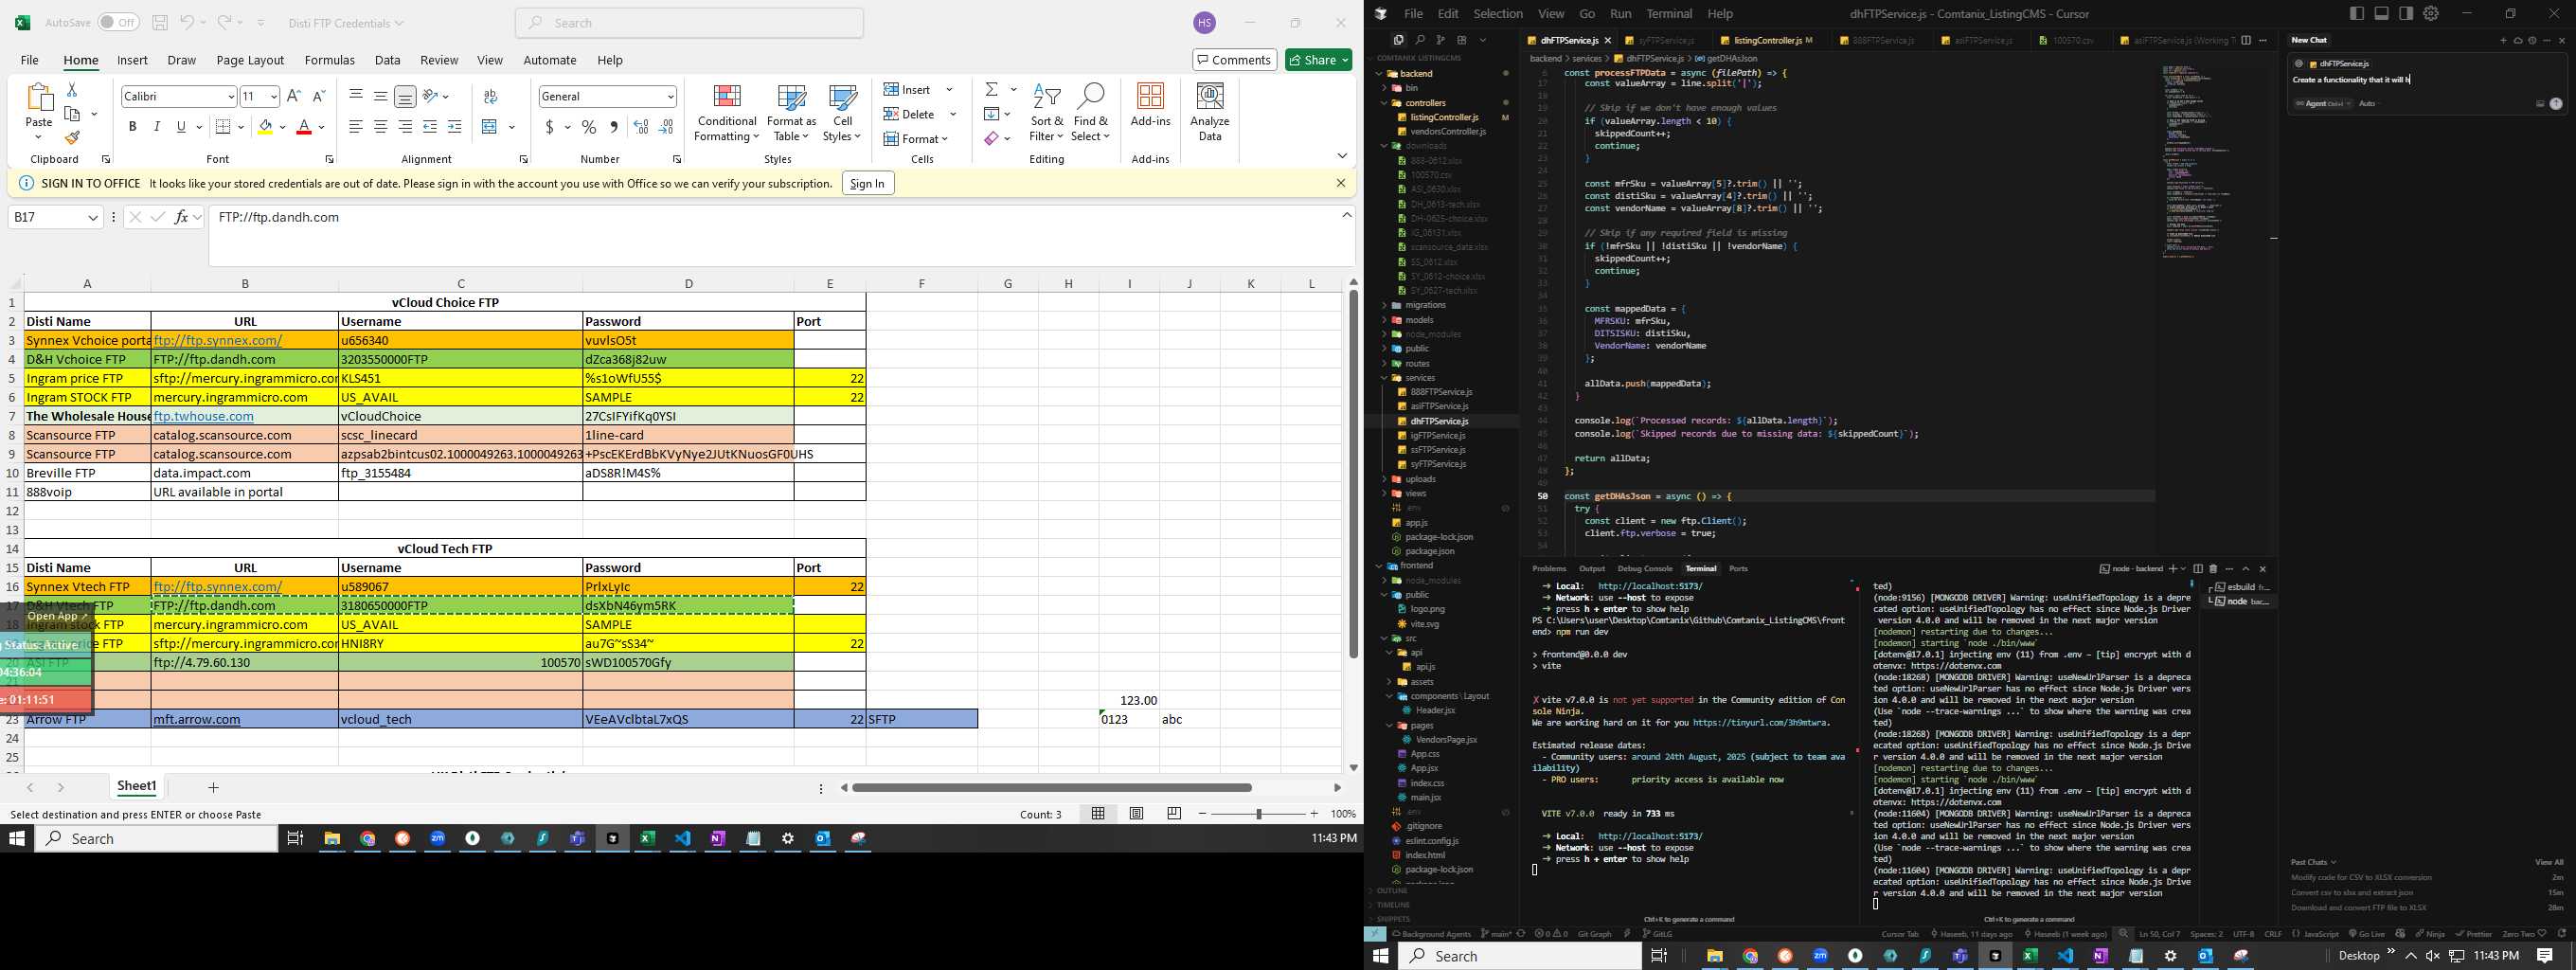Open Source Control view in Cursor sidebar
2576x970 pixels.
coord(1440,40)
